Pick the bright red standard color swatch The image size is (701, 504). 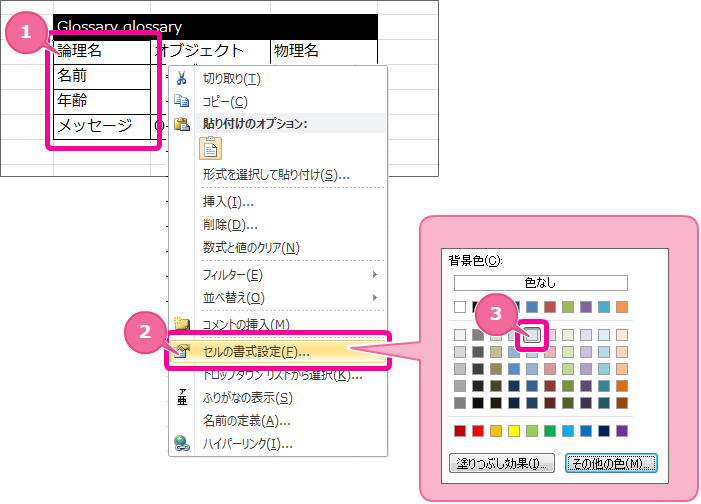point(478,431)
